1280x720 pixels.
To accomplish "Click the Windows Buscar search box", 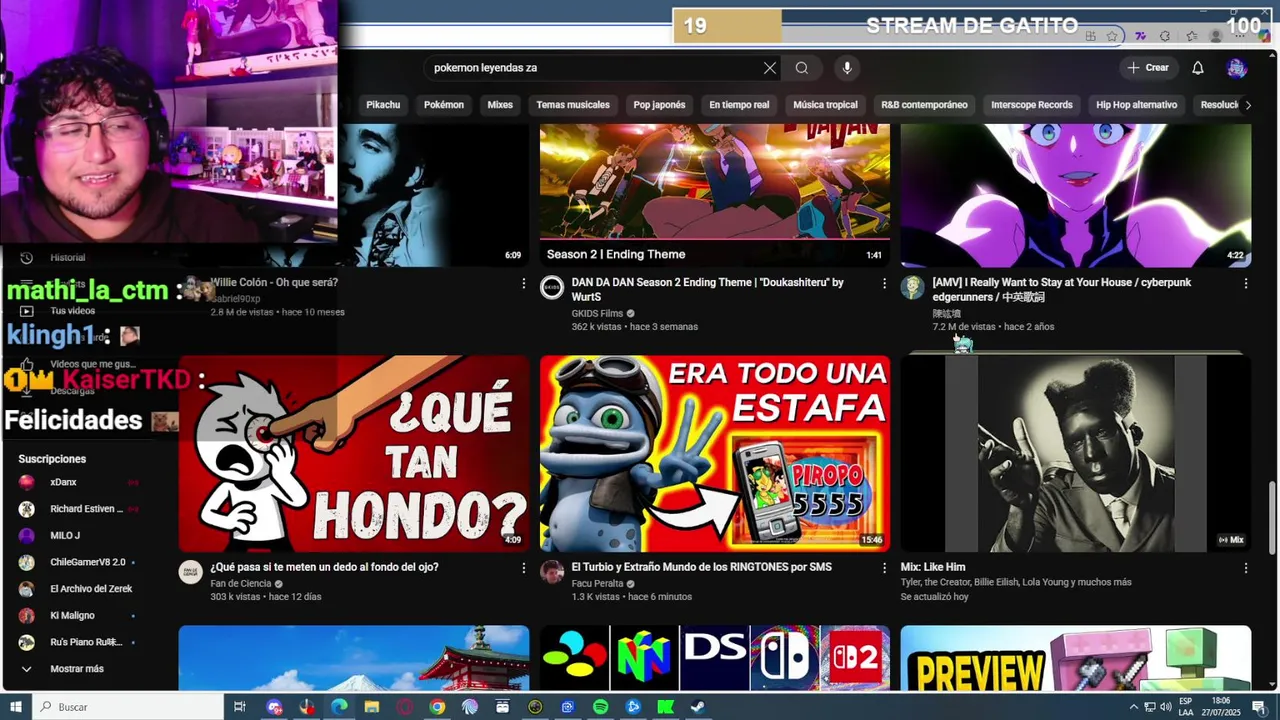I will point(129,707).
